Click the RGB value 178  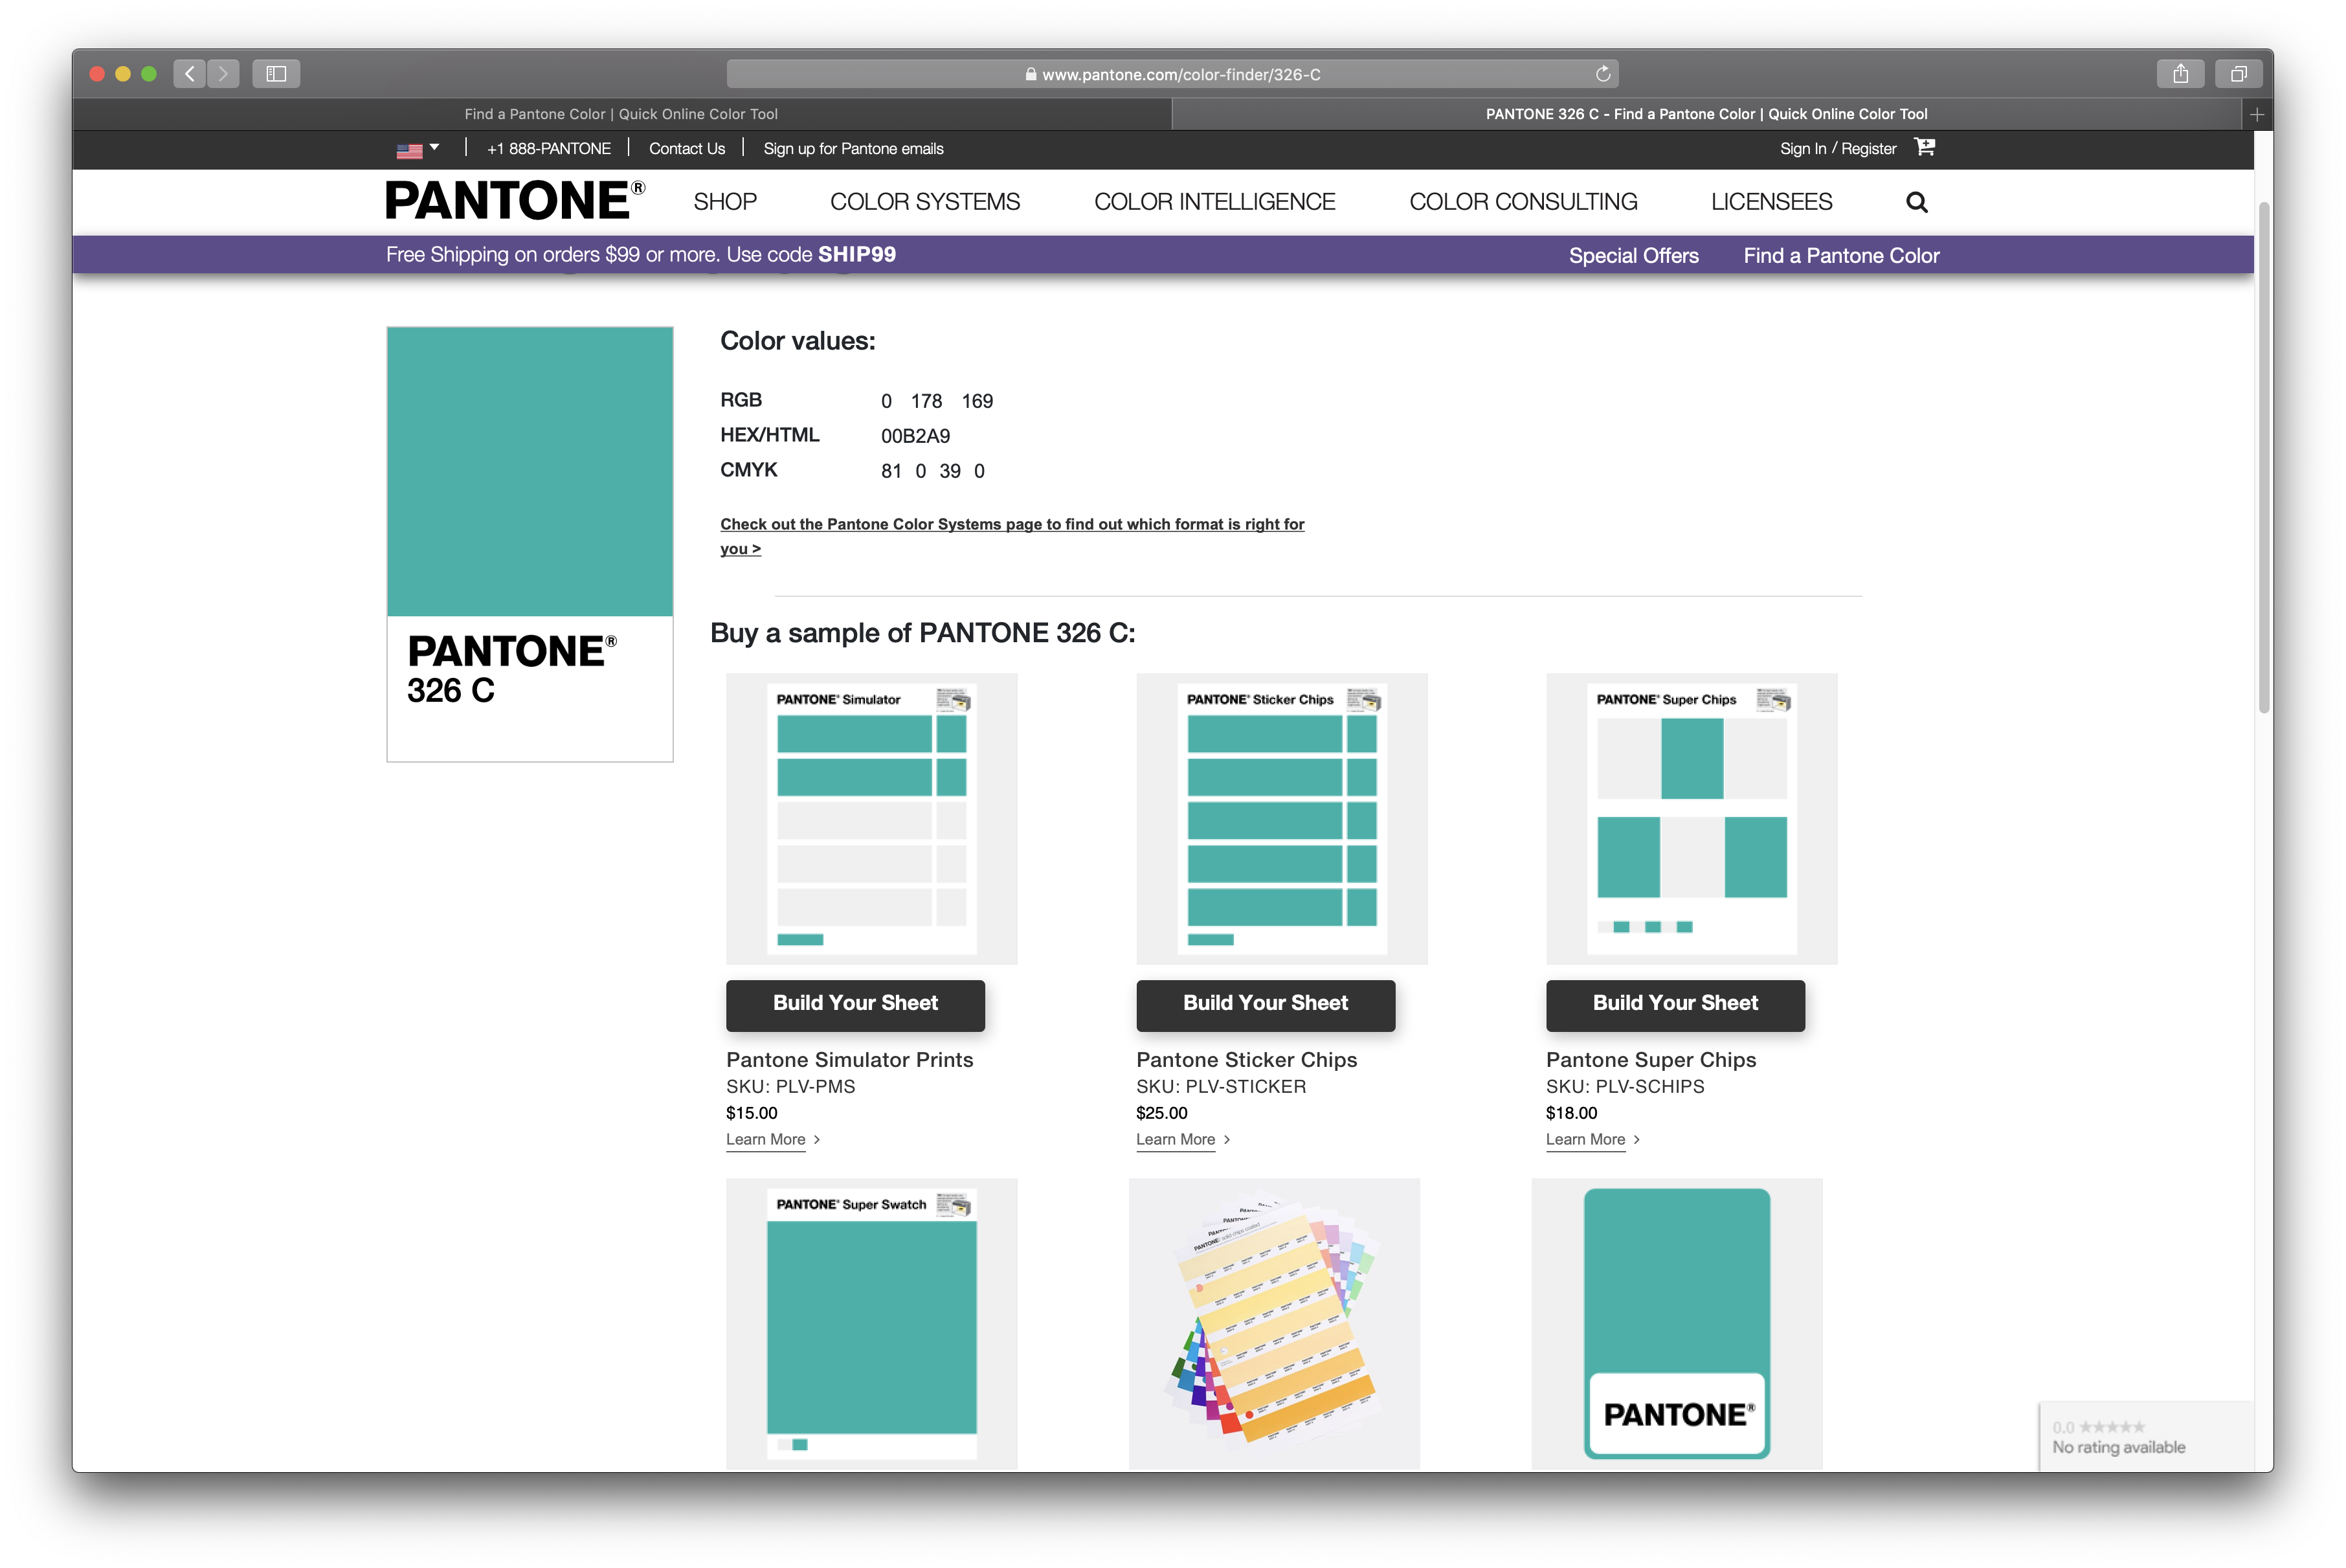(926, 401)
